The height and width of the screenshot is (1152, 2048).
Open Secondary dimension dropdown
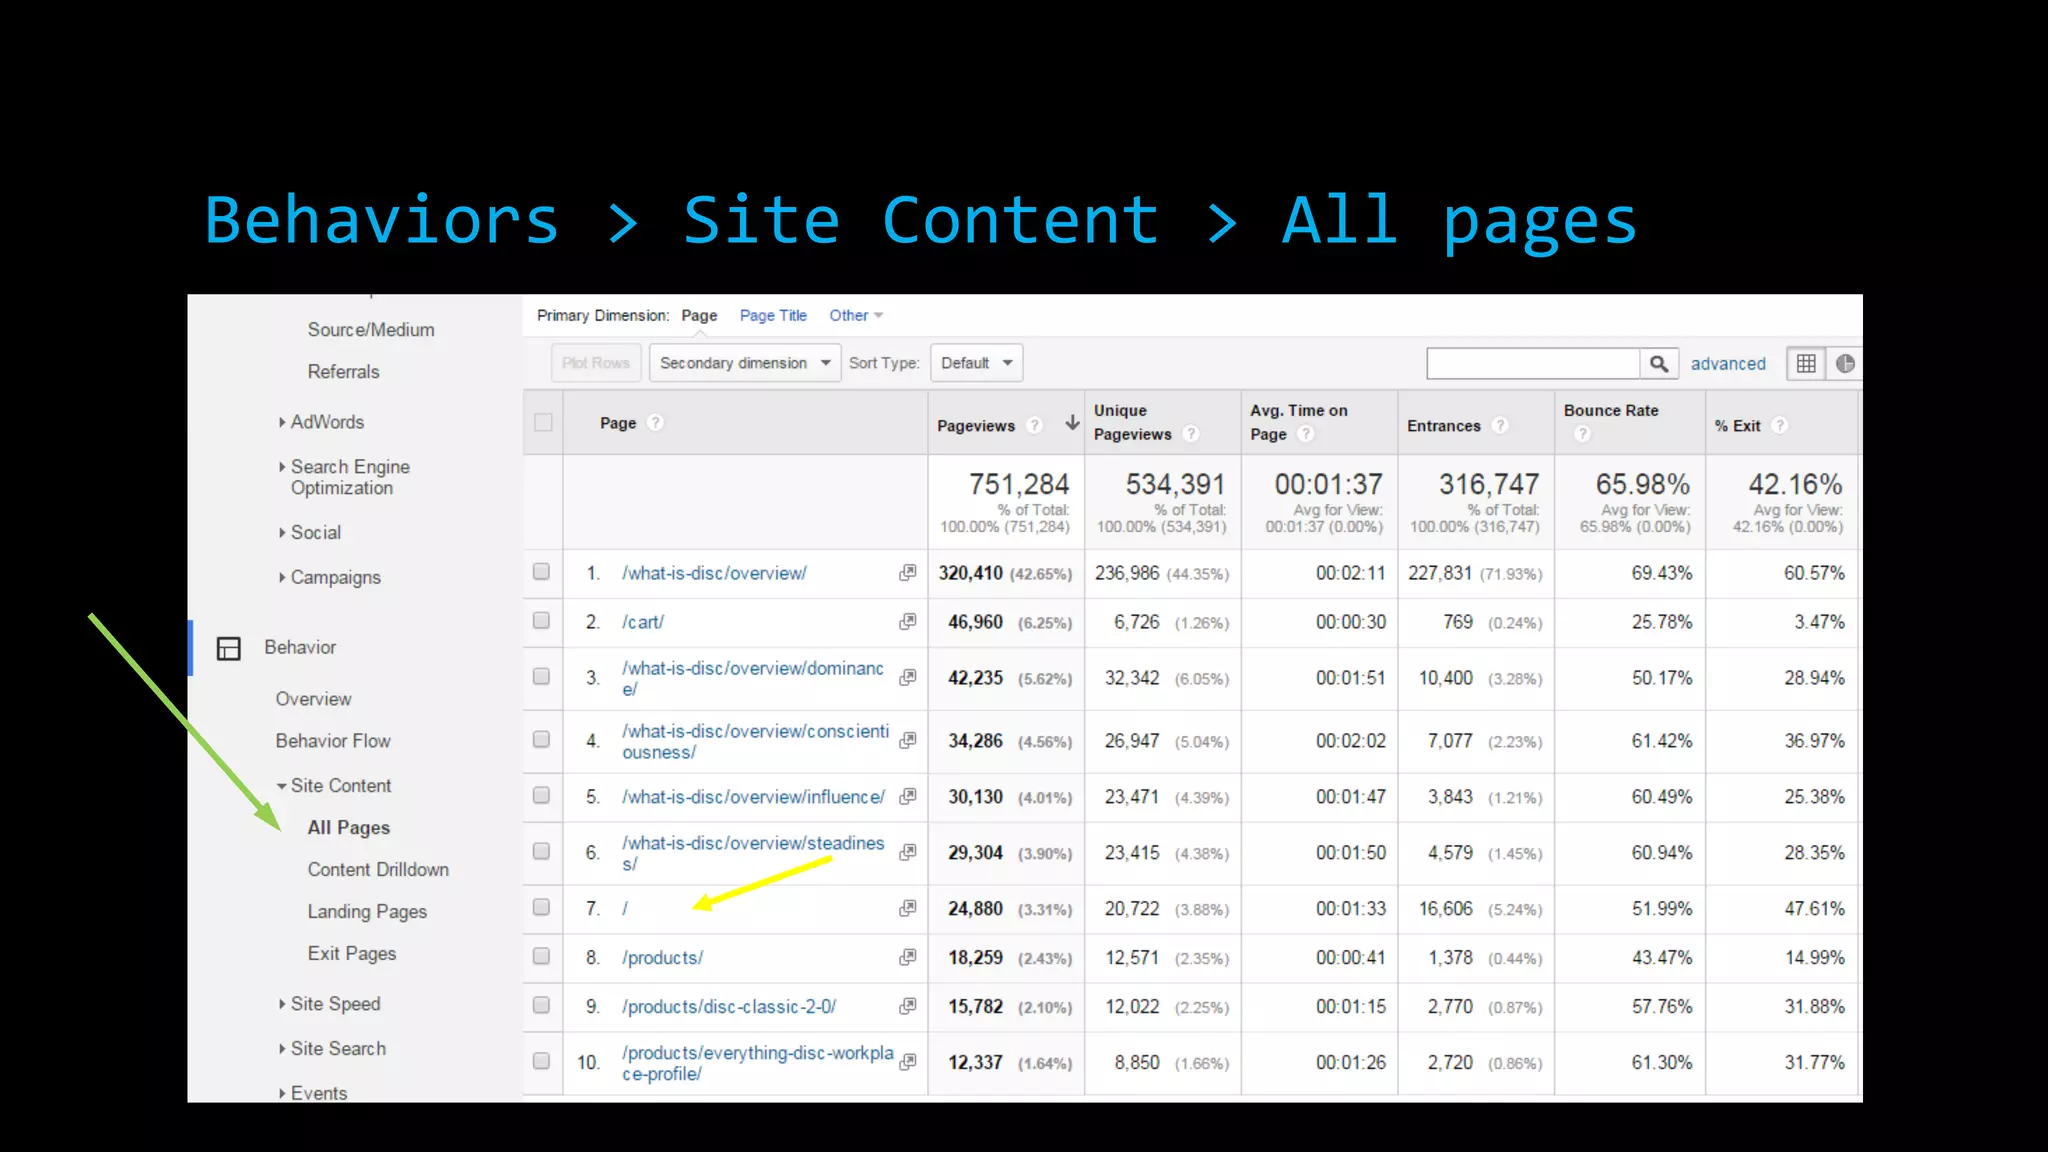click(744, 363)
